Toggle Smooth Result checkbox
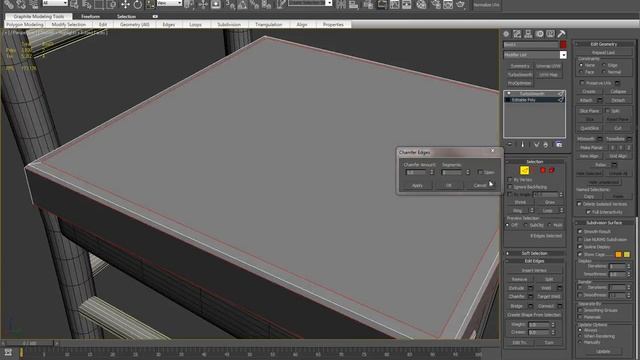 [x=580, y=231]
